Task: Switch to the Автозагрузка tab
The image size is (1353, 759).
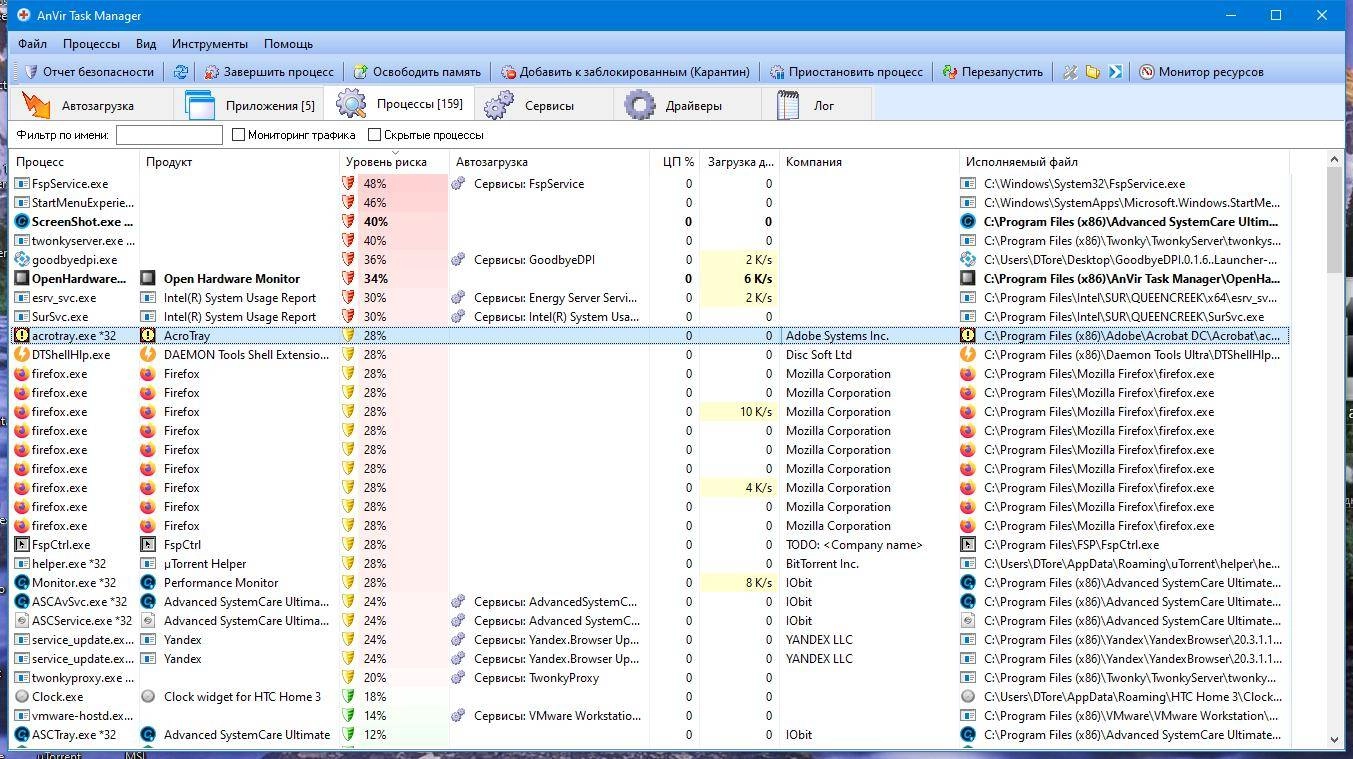Action: [x=90, y=105]
